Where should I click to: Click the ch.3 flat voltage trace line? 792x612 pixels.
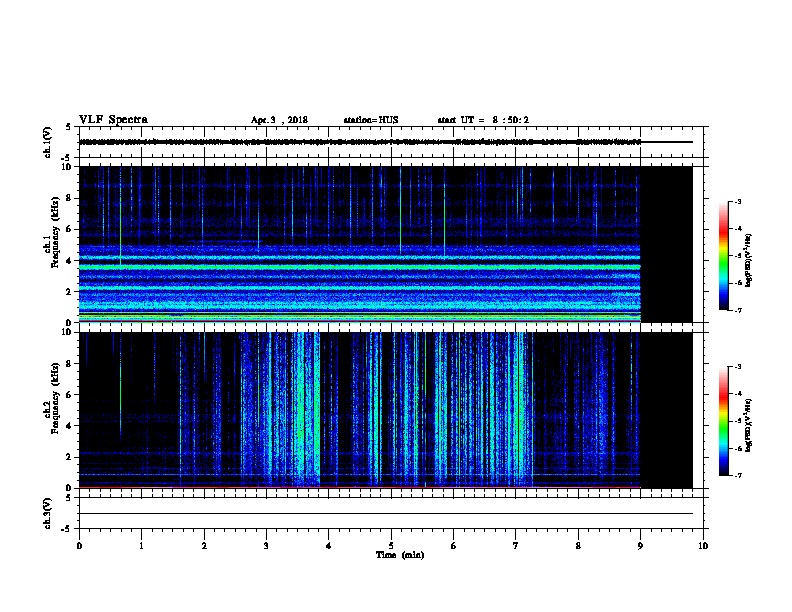click(386, 514)
